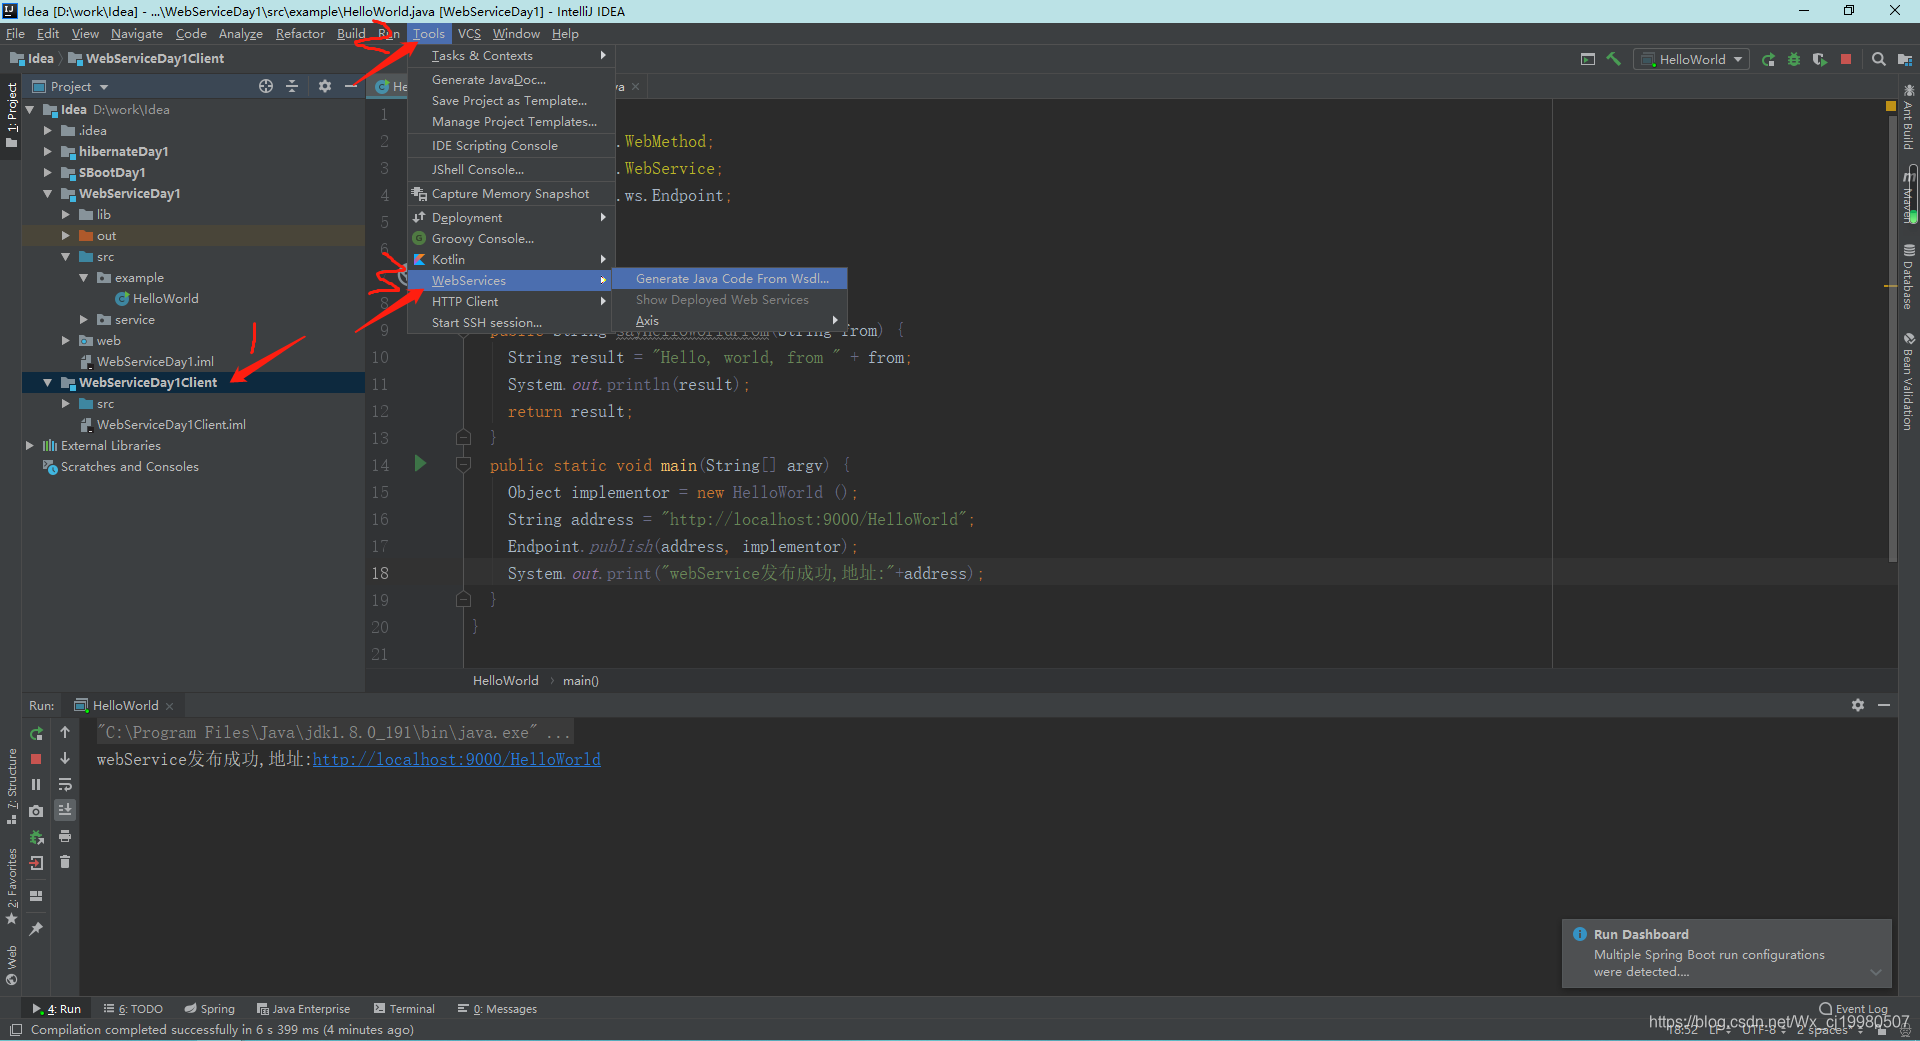Screen dimensions: 1920x1041
Task: Clear all console output with trash icon
Action: 65,862
